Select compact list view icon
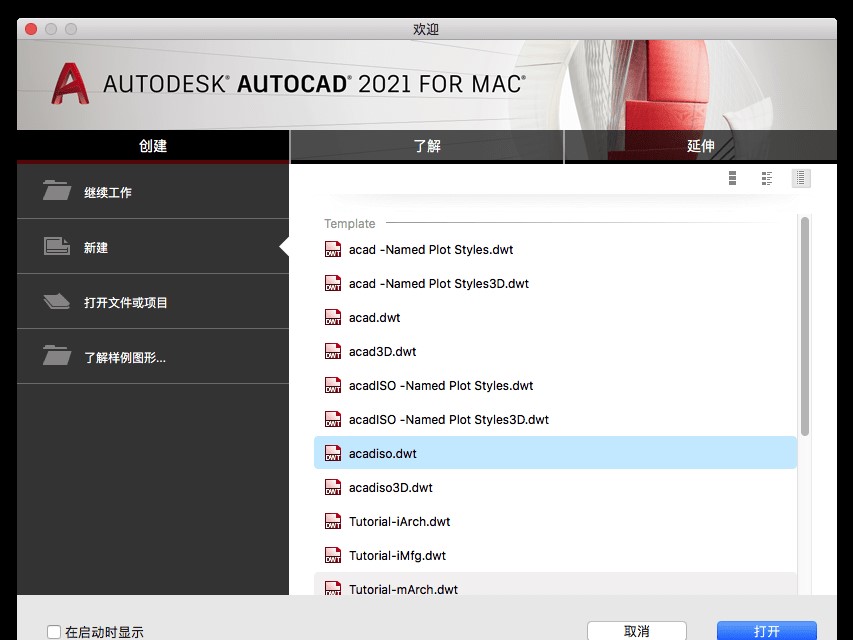 tap(801, 178)
